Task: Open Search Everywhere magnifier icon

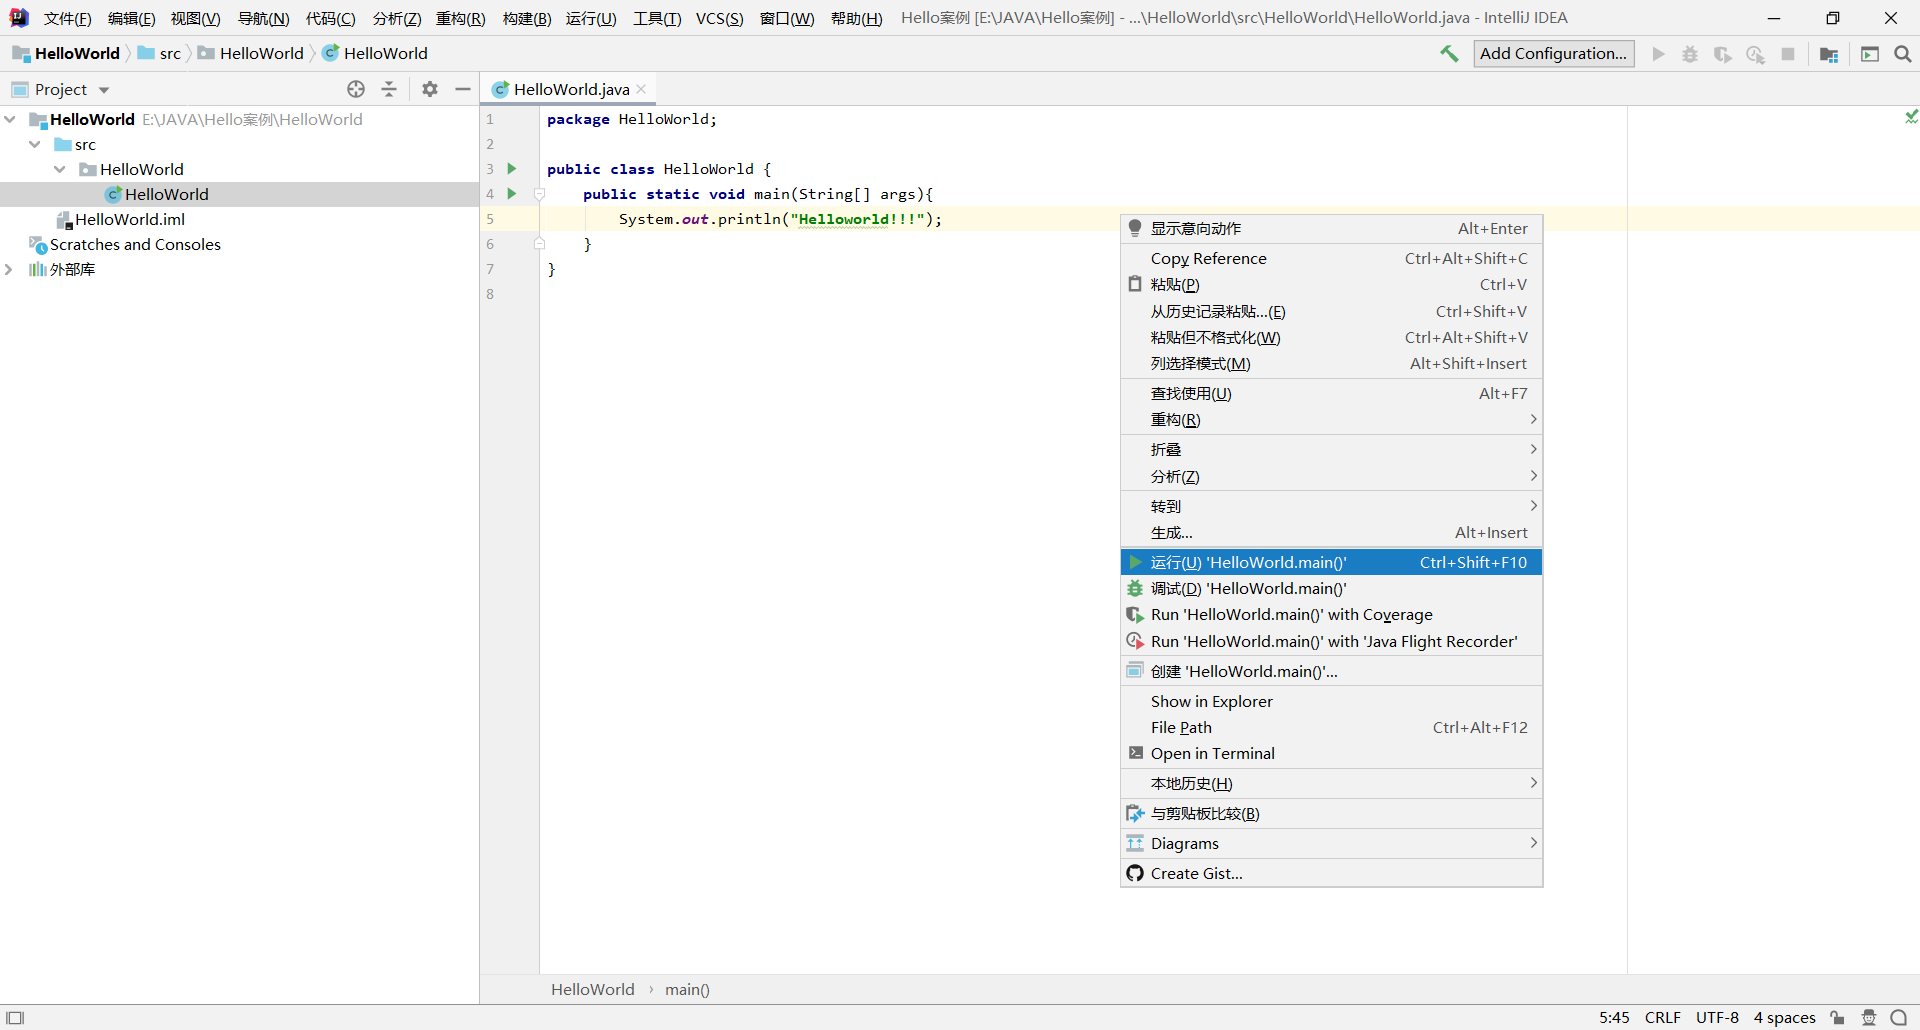Action: (x=1903, y=54)
